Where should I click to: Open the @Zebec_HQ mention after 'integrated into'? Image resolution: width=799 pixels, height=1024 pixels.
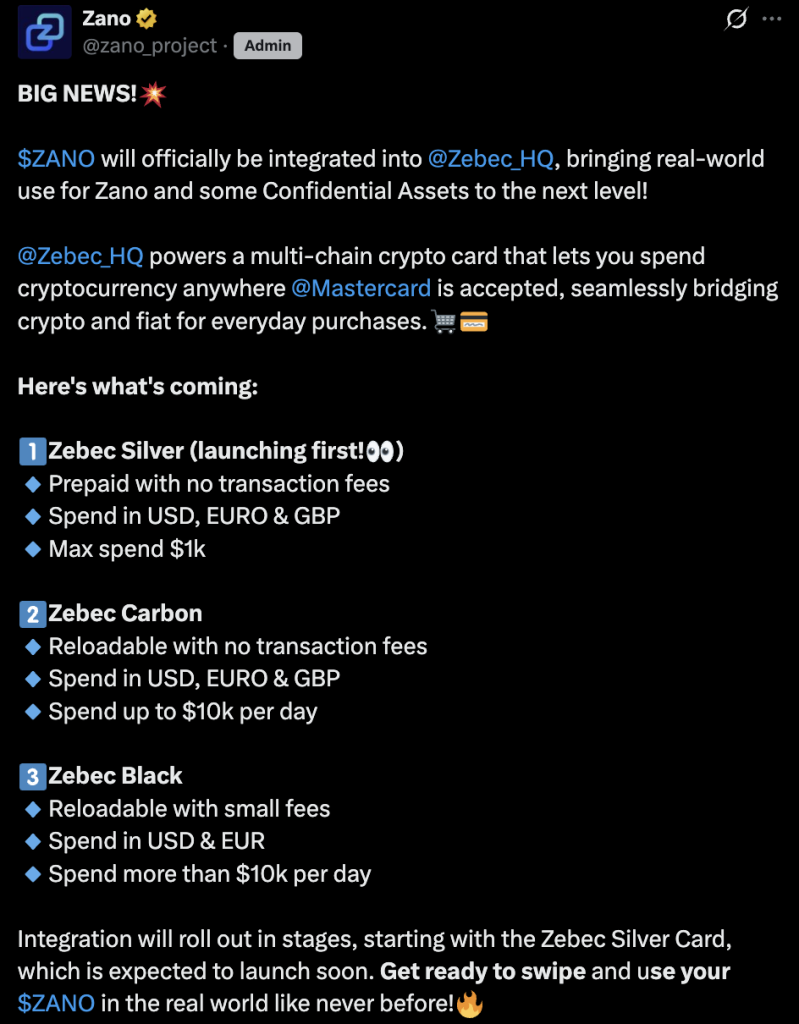coord(491,159)
